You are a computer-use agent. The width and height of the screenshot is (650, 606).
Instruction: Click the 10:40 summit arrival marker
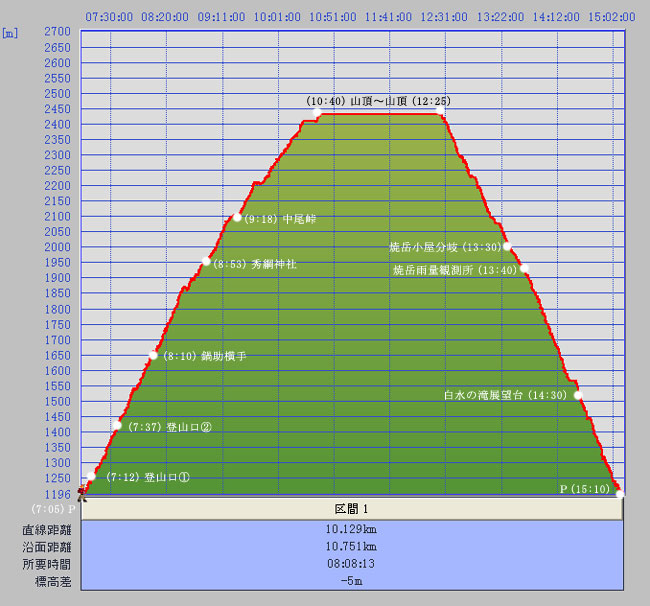(317, 112)
